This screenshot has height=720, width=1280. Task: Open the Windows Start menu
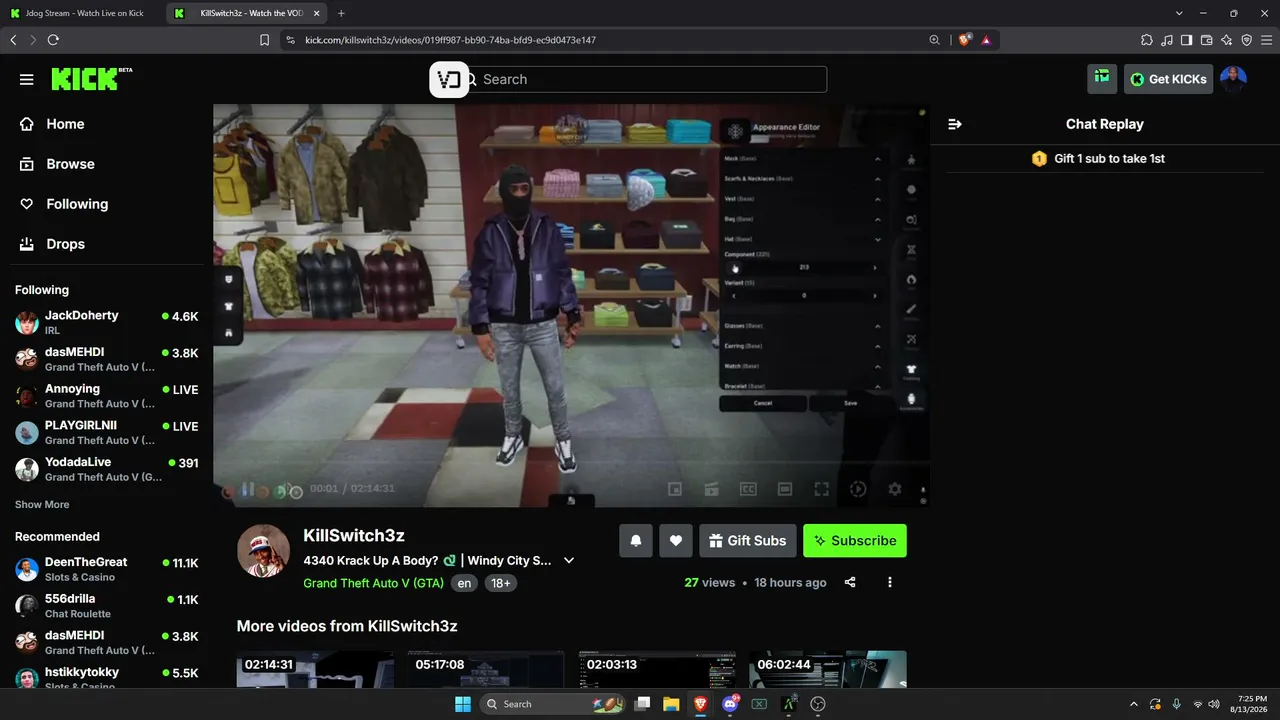point(463,704)
